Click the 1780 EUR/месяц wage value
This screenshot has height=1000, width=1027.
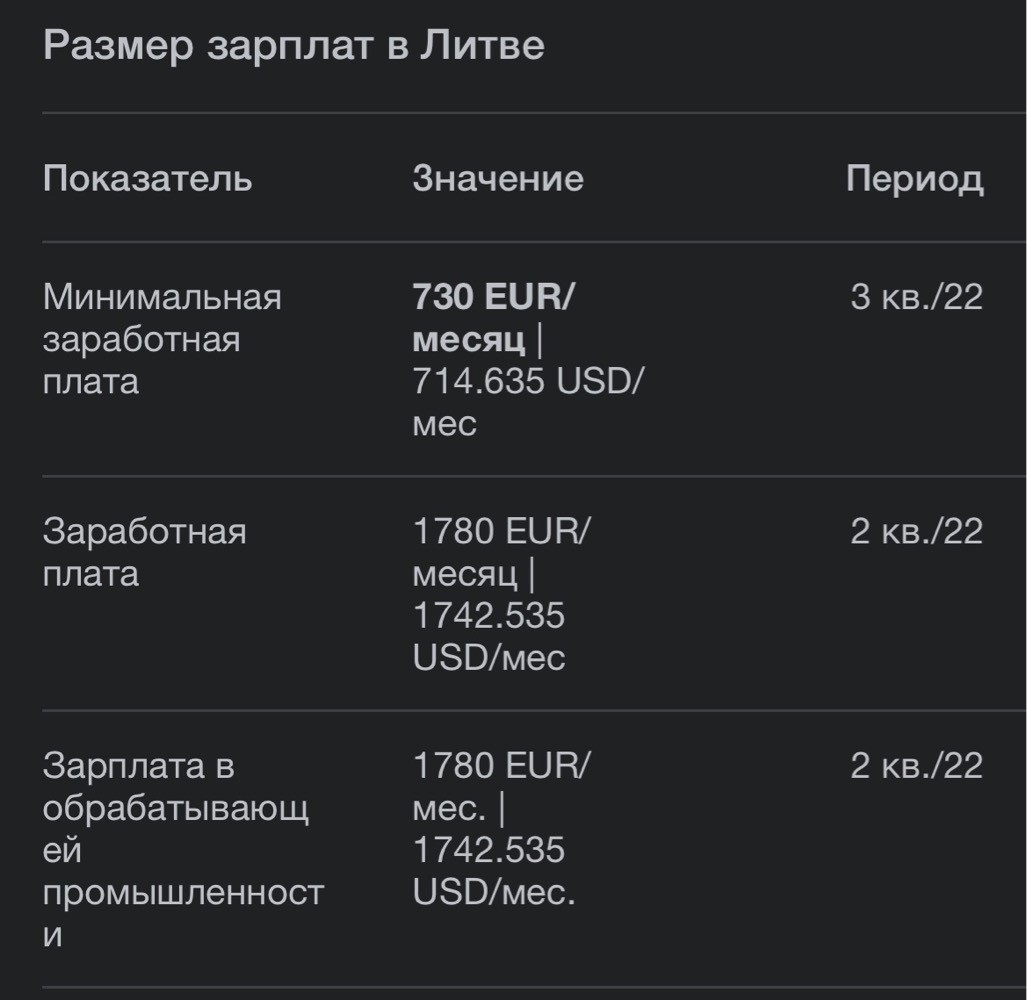(501, 552)
